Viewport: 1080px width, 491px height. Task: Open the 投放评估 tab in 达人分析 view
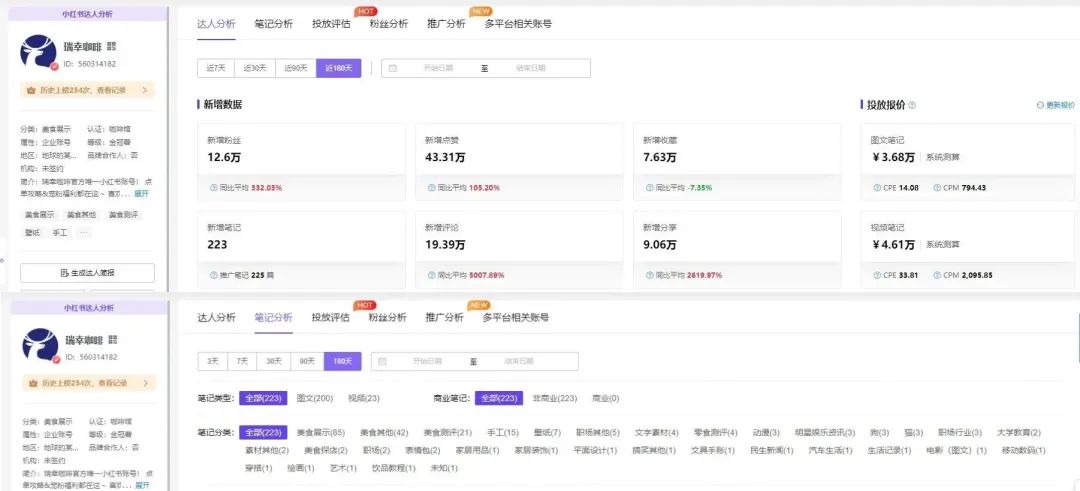click(331, 24)
